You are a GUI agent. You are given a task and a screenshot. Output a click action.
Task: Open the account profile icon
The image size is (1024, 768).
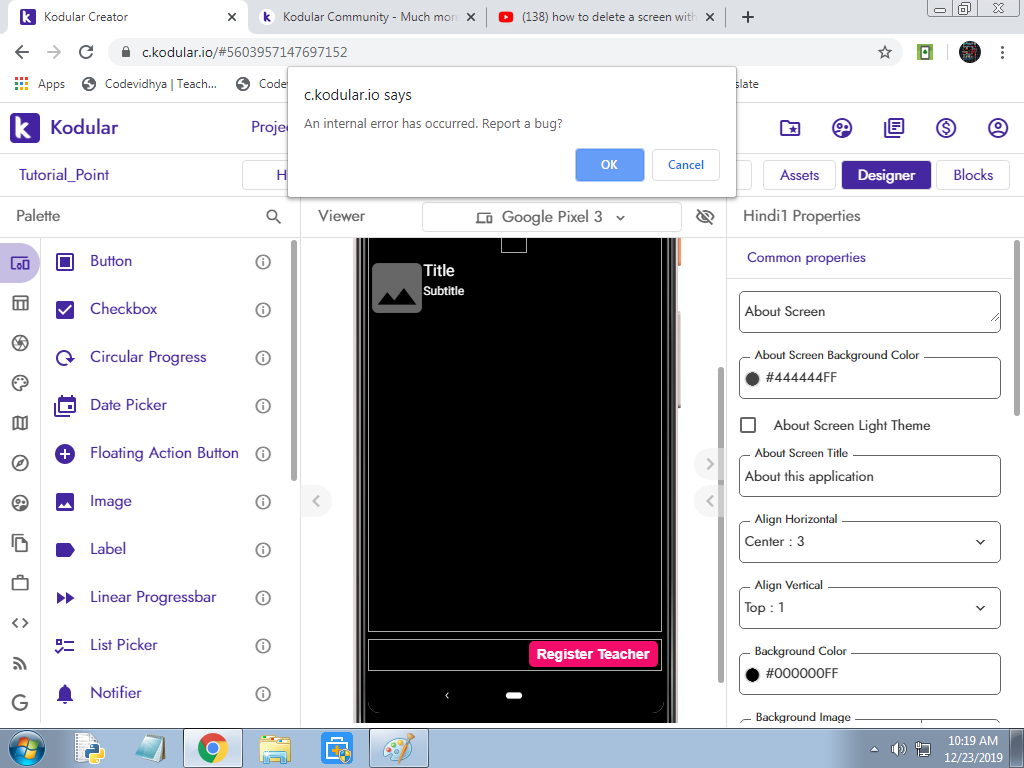pyautogui.click(x=998, y=128)
